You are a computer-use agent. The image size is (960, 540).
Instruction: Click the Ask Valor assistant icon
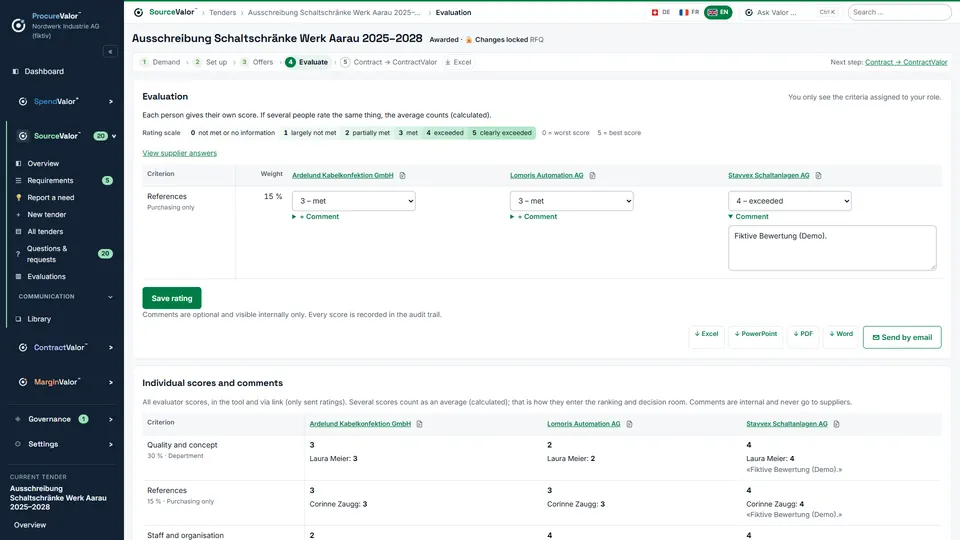tap(749, 12)
